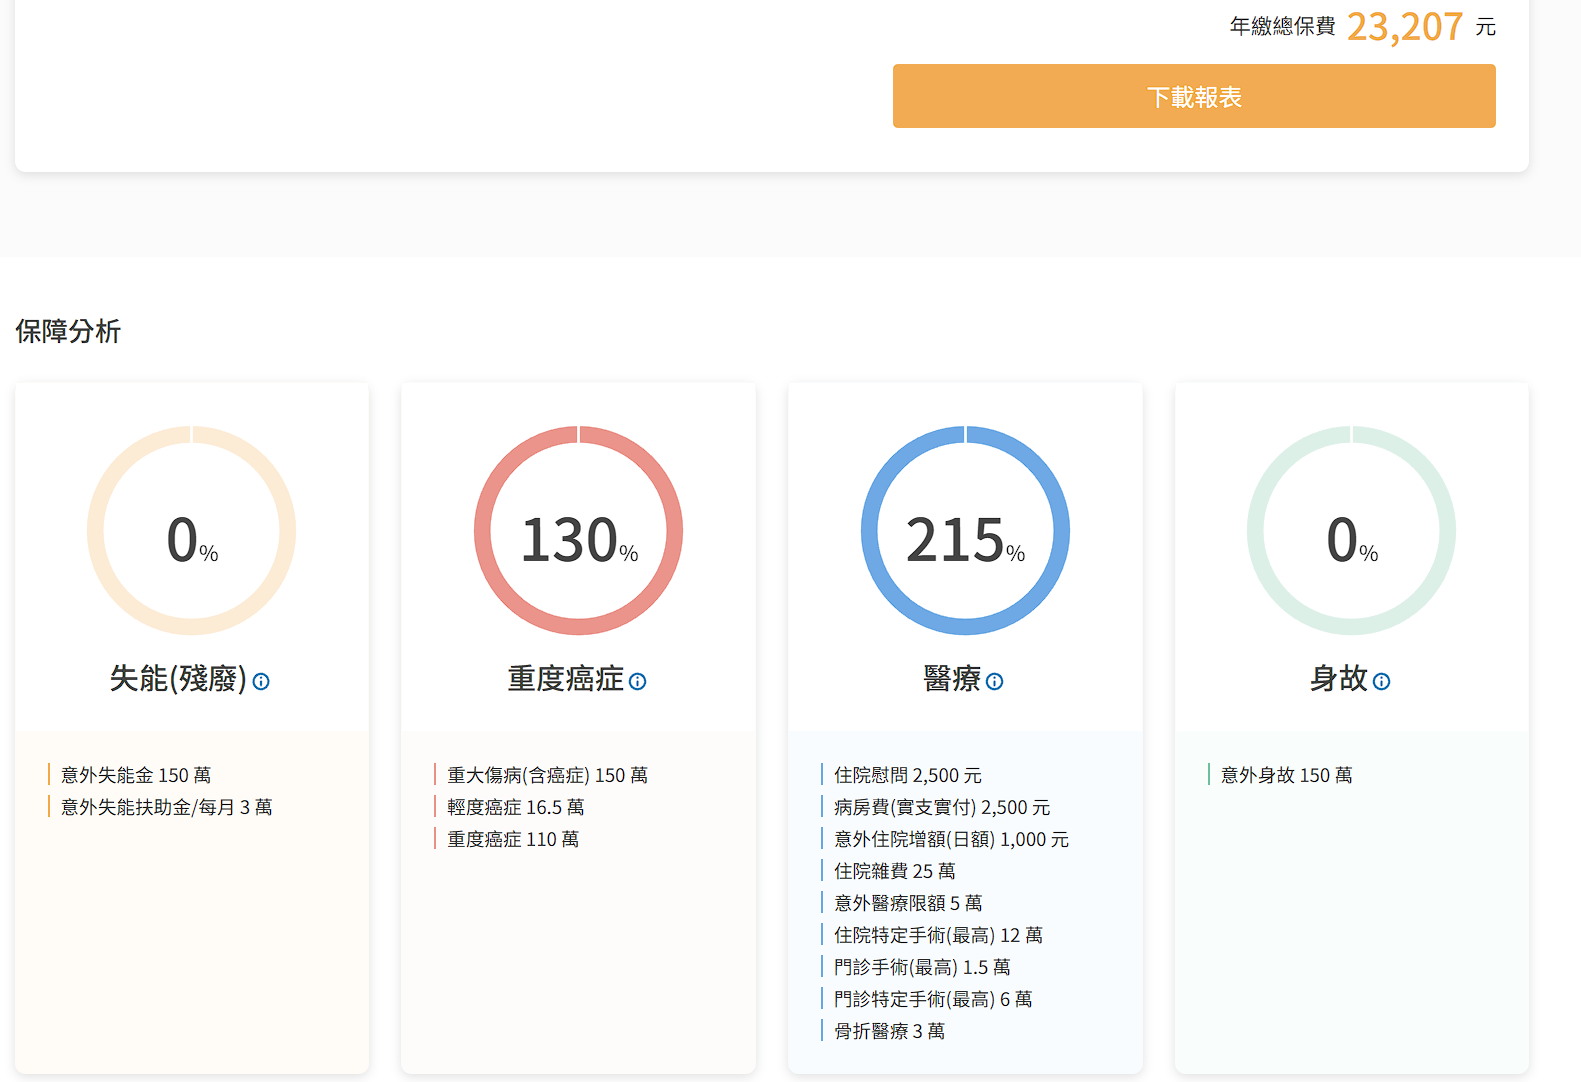Click the blue 215% medical progress ring
The image size is (1581, 1082).
[x=965, y=531]
